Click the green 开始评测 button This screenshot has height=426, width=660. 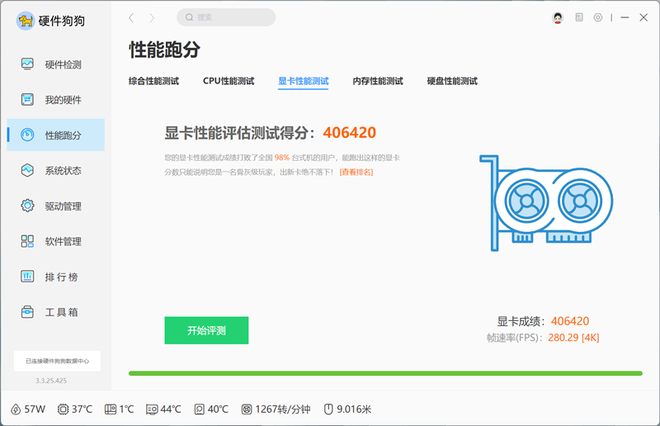(206, 330)
